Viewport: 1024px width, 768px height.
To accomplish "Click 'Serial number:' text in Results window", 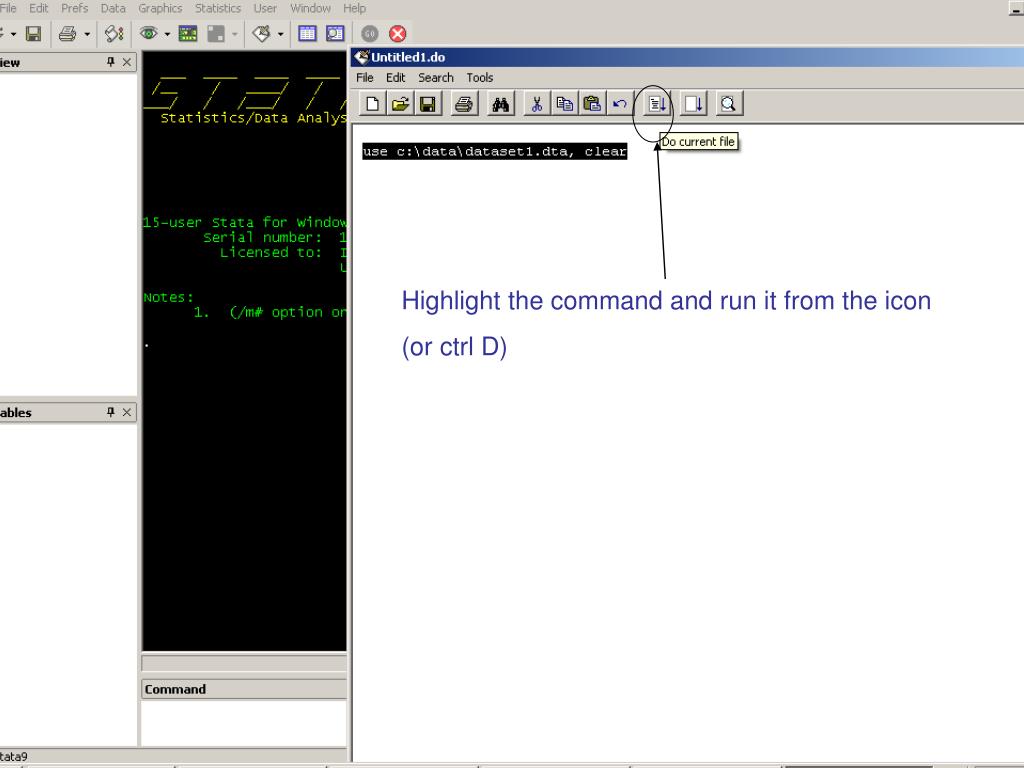I will point(263,237).
